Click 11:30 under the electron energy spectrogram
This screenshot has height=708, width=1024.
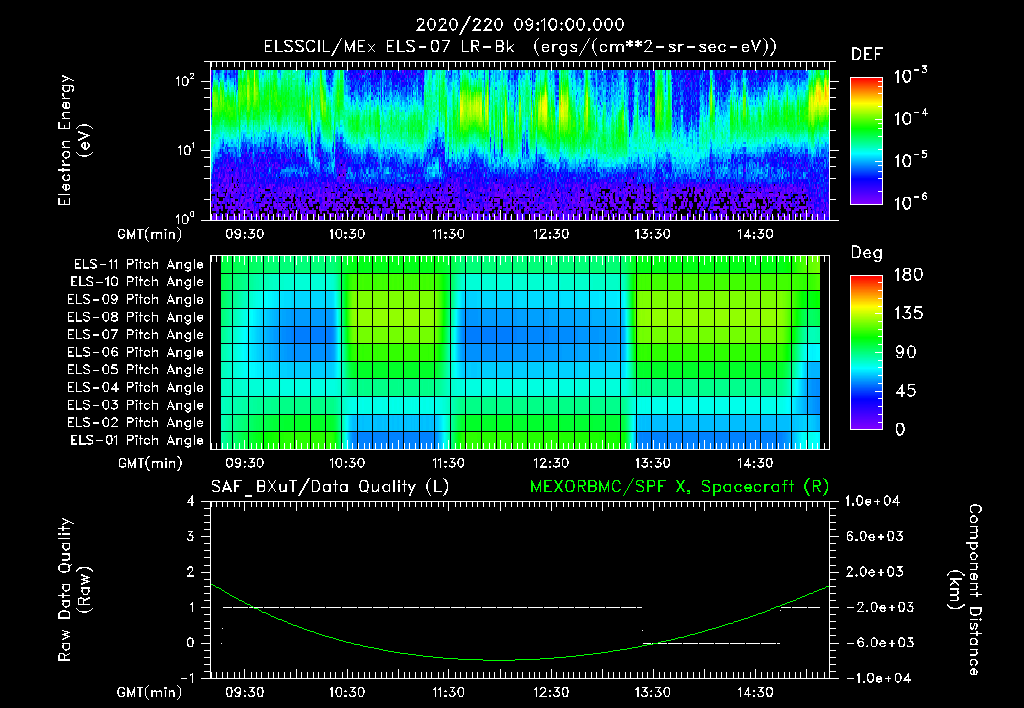(x=448, y=234)
